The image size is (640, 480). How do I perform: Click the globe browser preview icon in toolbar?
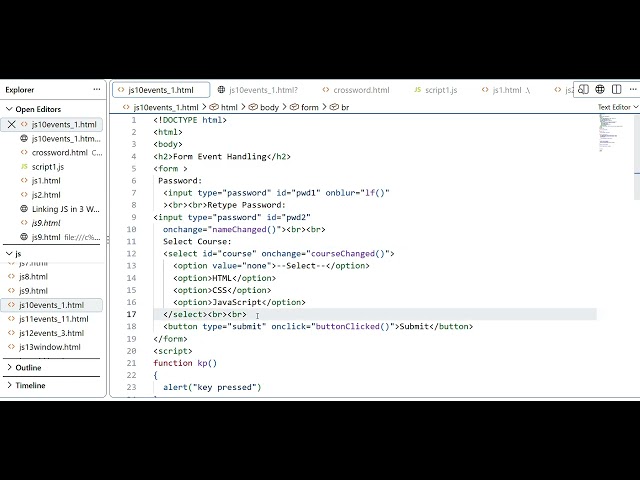600,89
